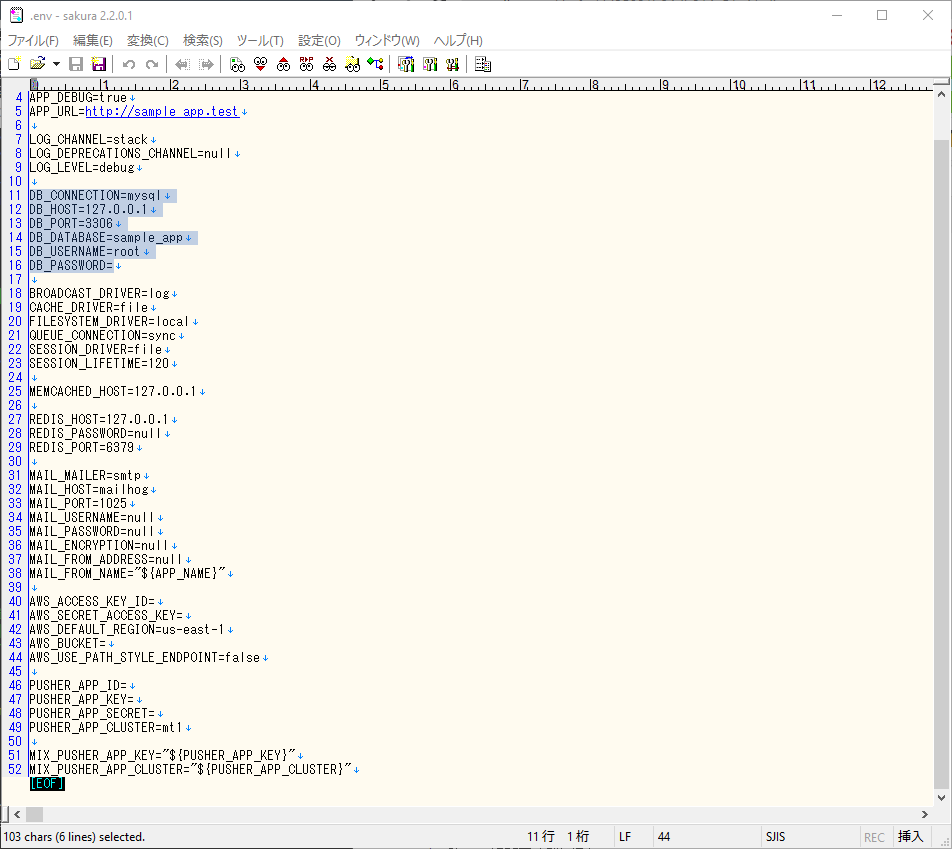Viewport: 952px width, 849px height.
Task: Click the ruler at column mark 5
Action: coord(384,85)
